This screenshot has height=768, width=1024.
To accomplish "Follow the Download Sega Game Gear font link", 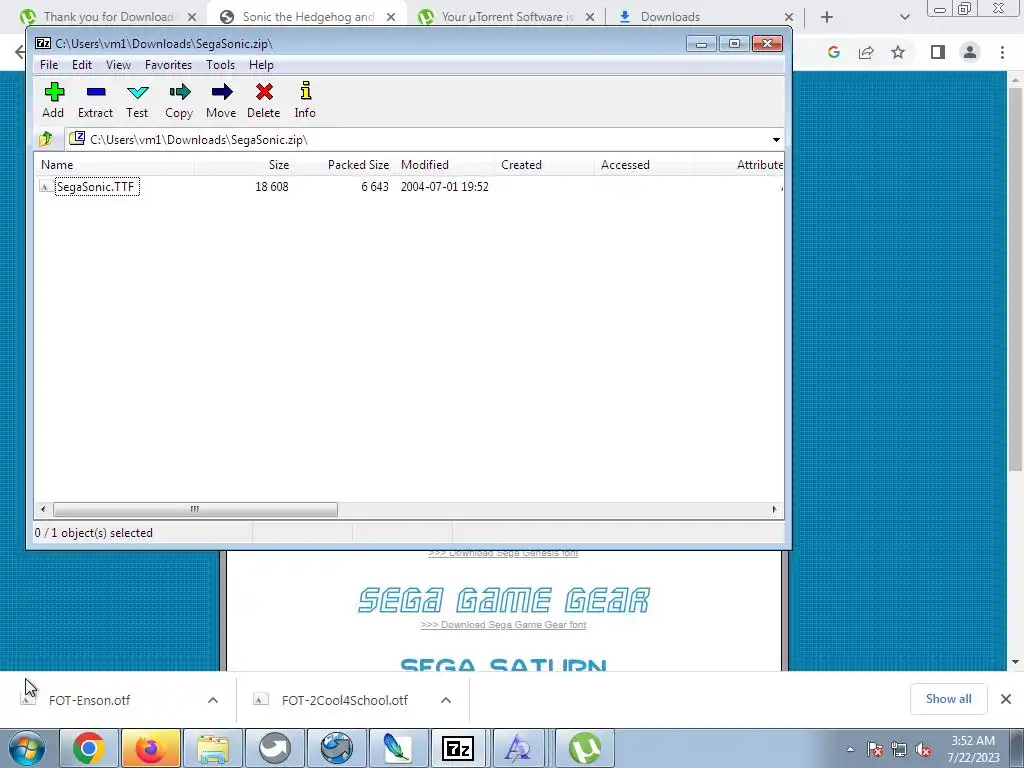I will [x=504, y=625].
